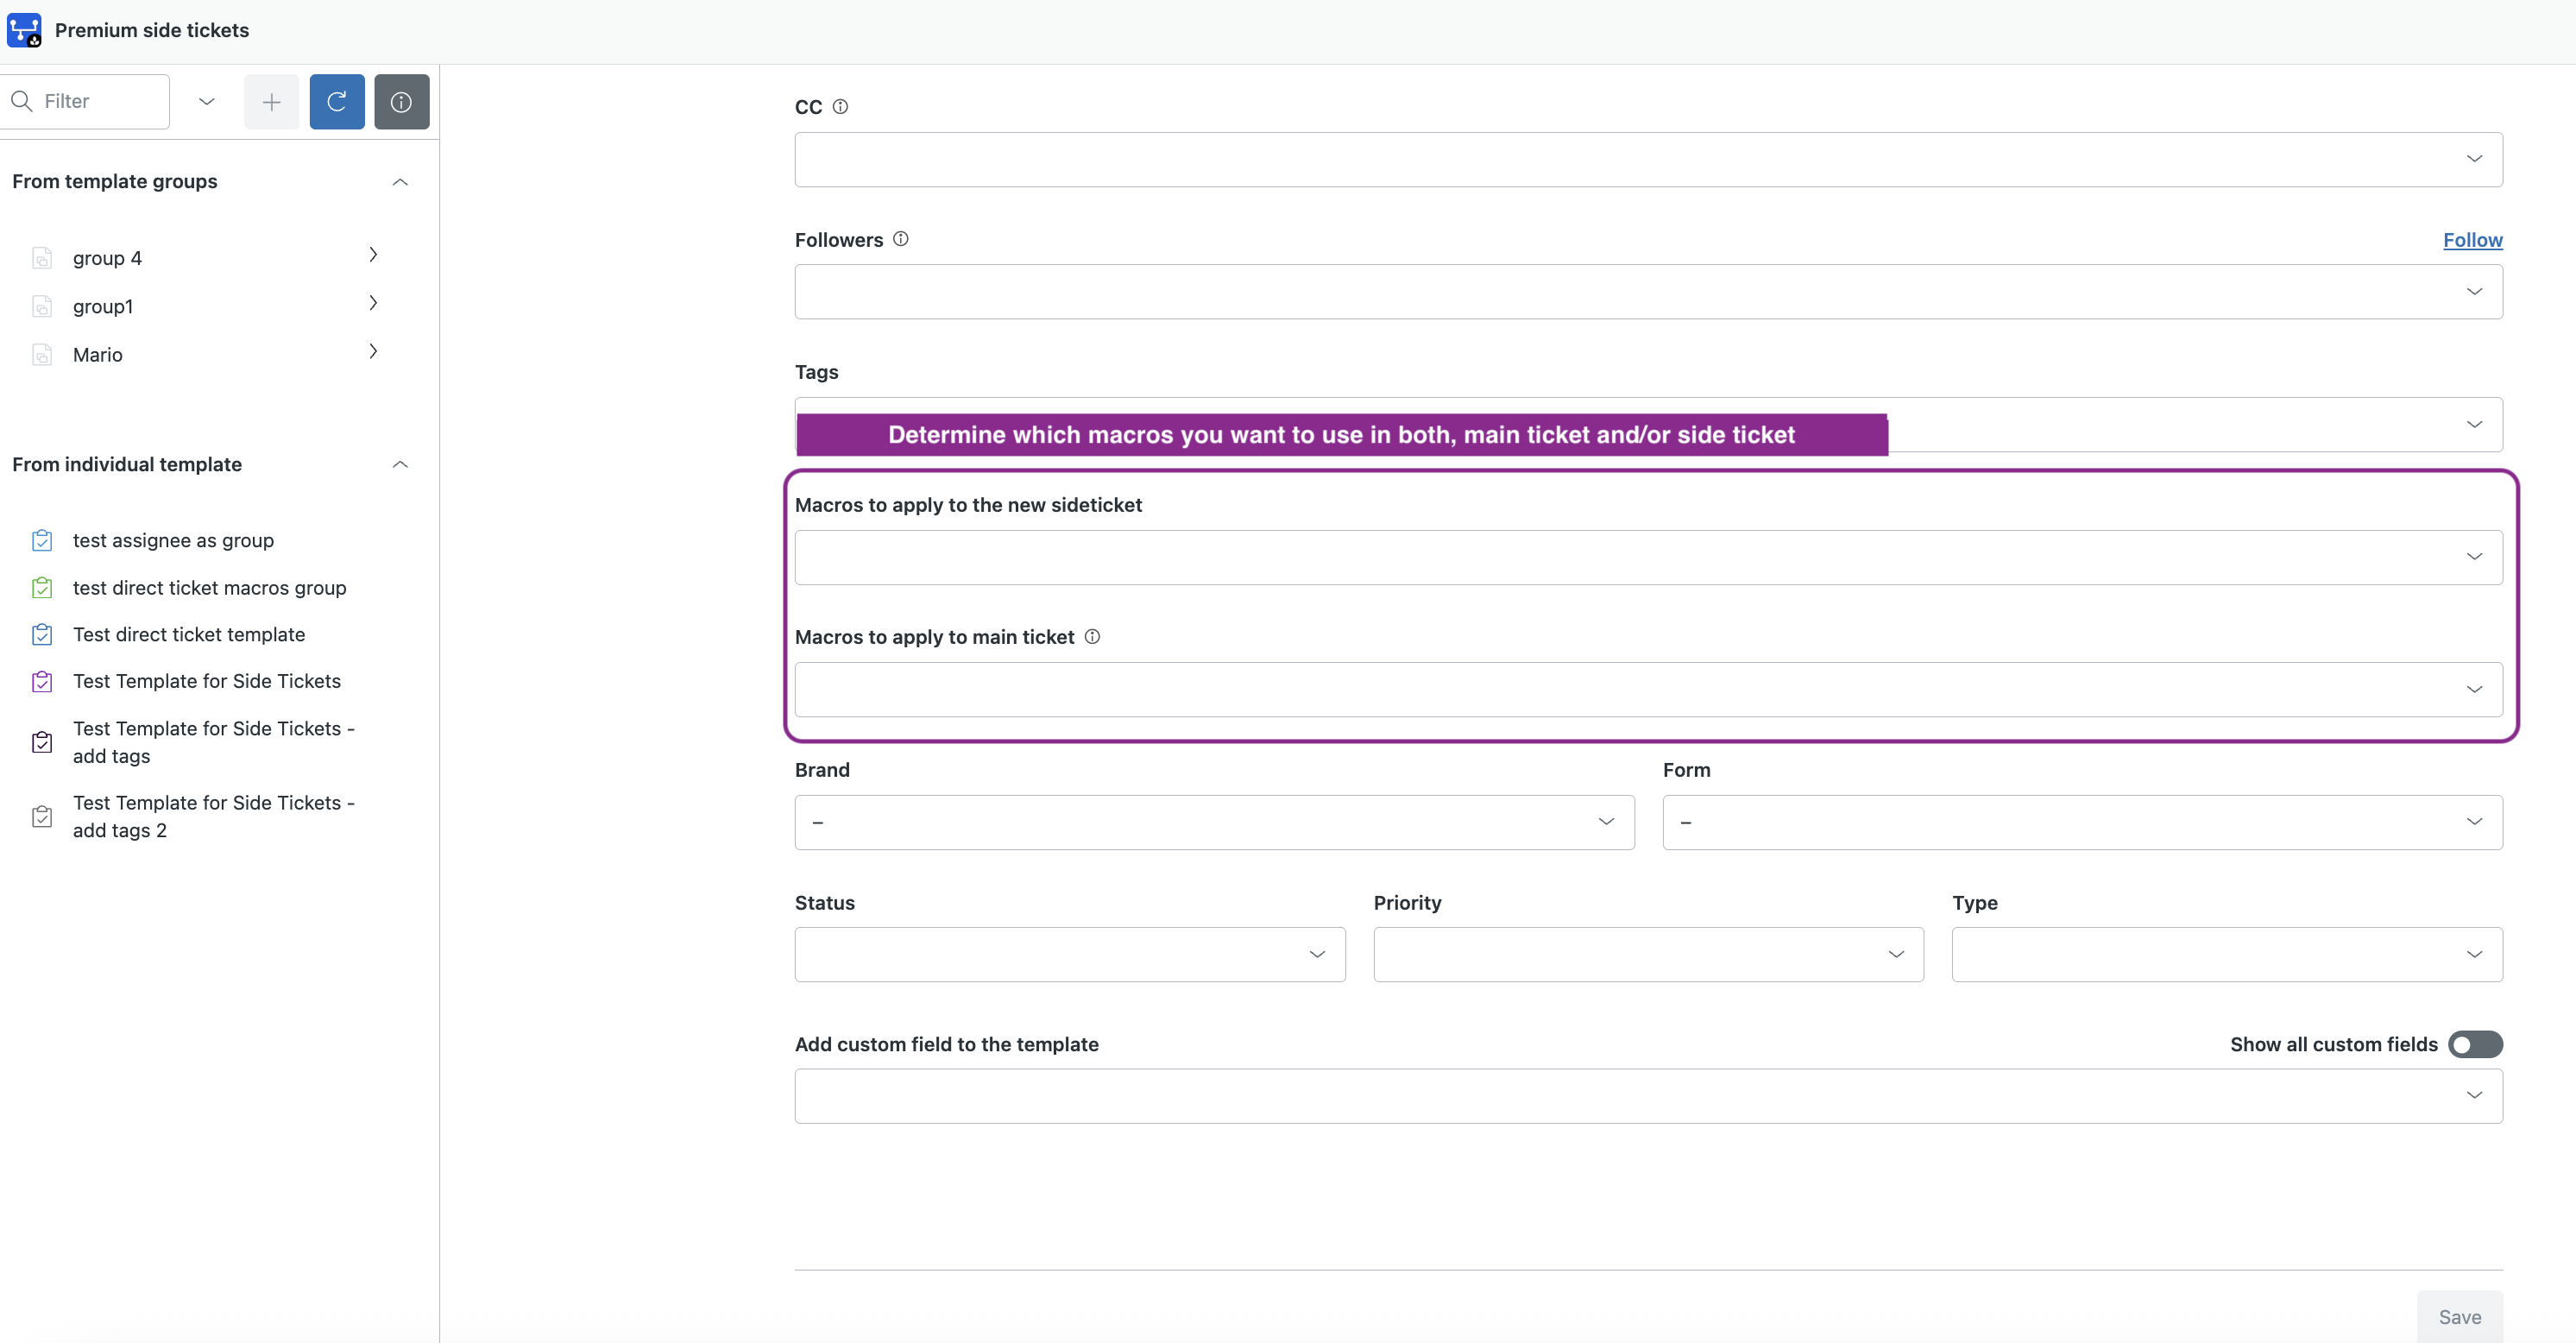The image size is (2576, 1343).
Task: Click the plus button to add template
Action: tap(271, 101)
